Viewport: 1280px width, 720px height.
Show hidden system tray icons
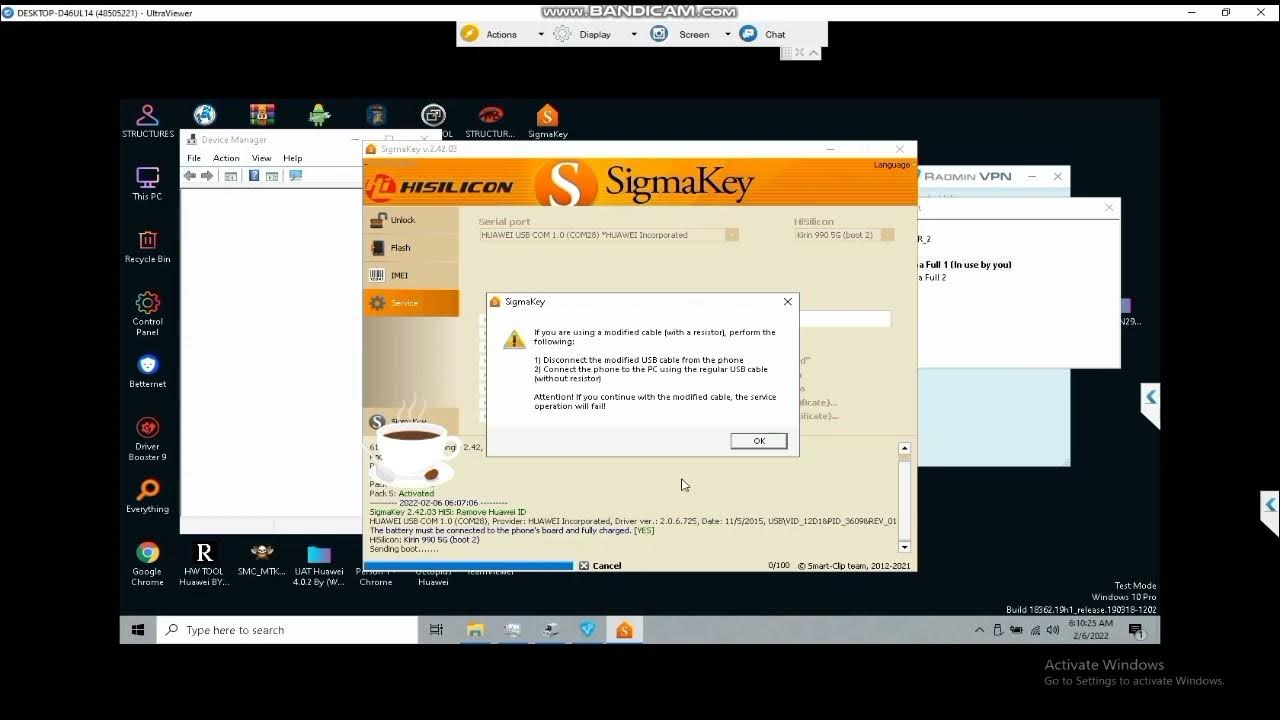click(979, 630)
